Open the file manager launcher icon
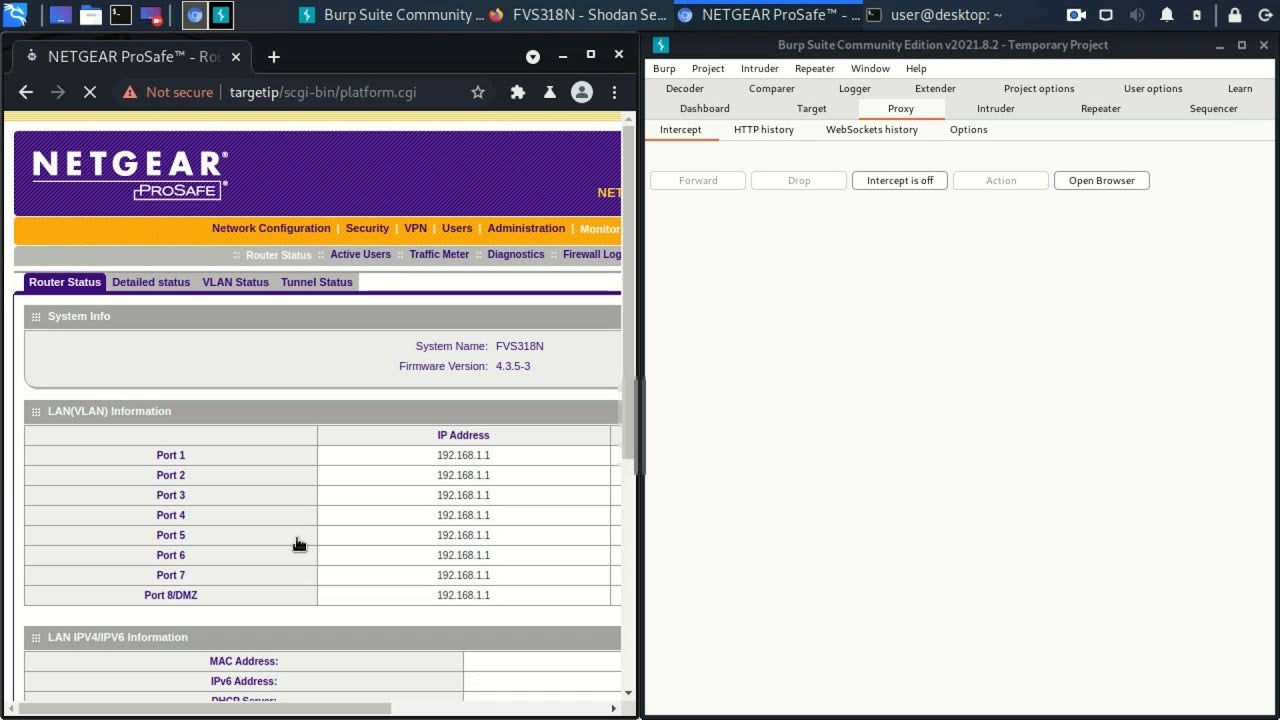This screenshot has height=720, width=1280. pyautogui.click(x=91, y=15)
